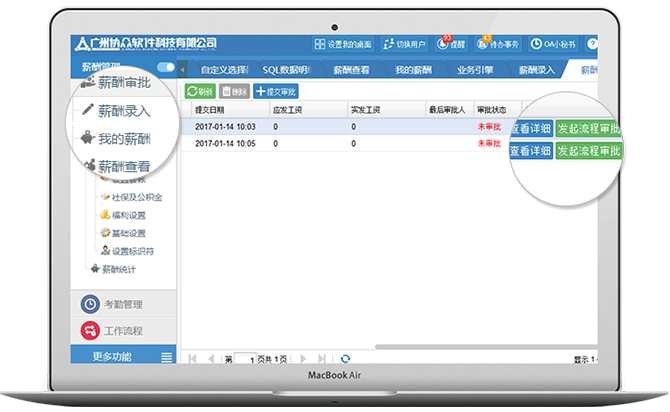Open 待办事务 pending tasks icon
670x412 pixels.
coord(485,44)
